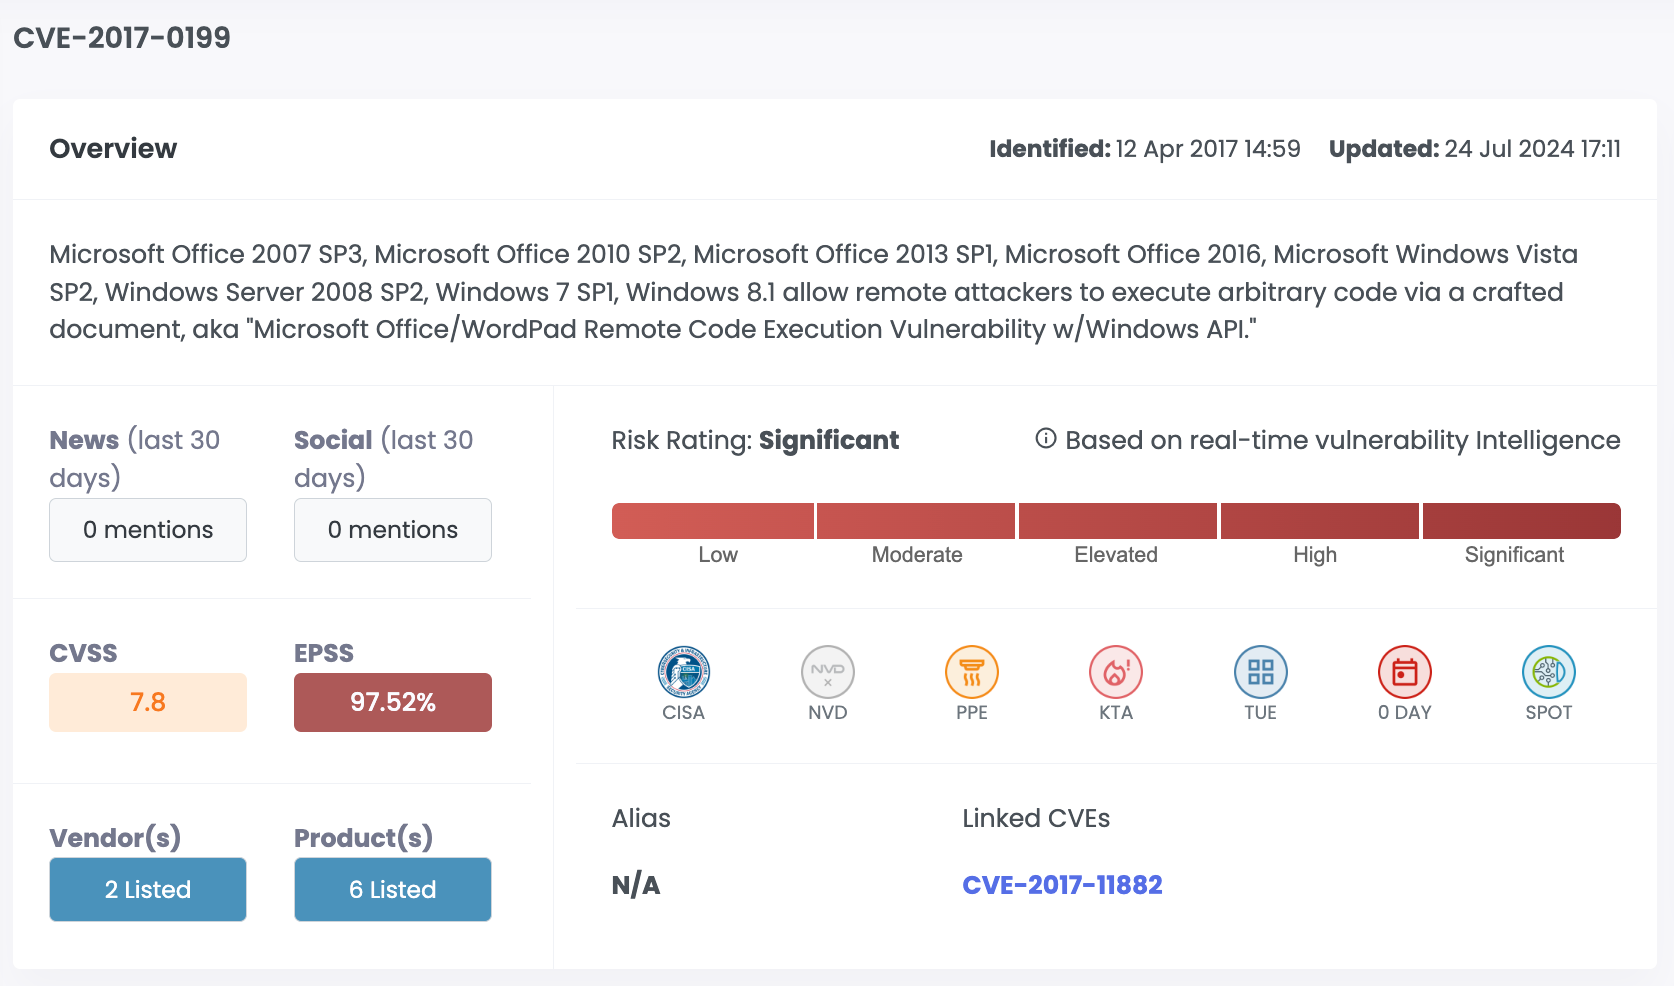Click the NVD badge icon
1674x986 pixels.
[x=828, y=671]
